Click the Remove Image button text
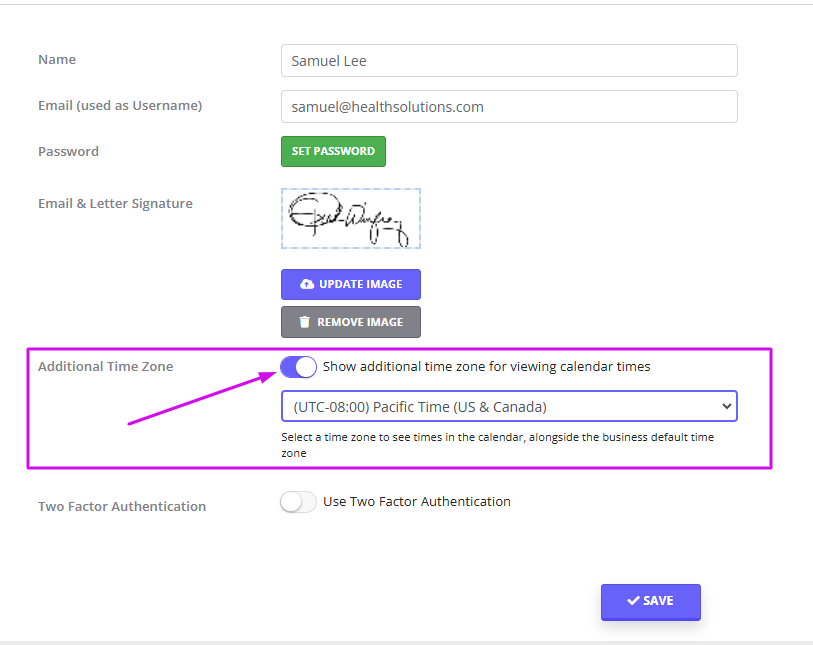 tap(360, 323)
